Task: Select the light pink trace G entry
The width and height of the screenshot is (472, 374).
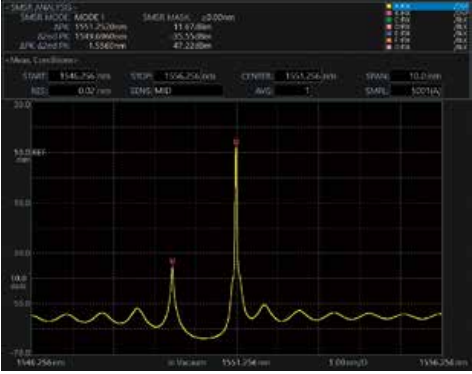Action: [x=427, y=47]
